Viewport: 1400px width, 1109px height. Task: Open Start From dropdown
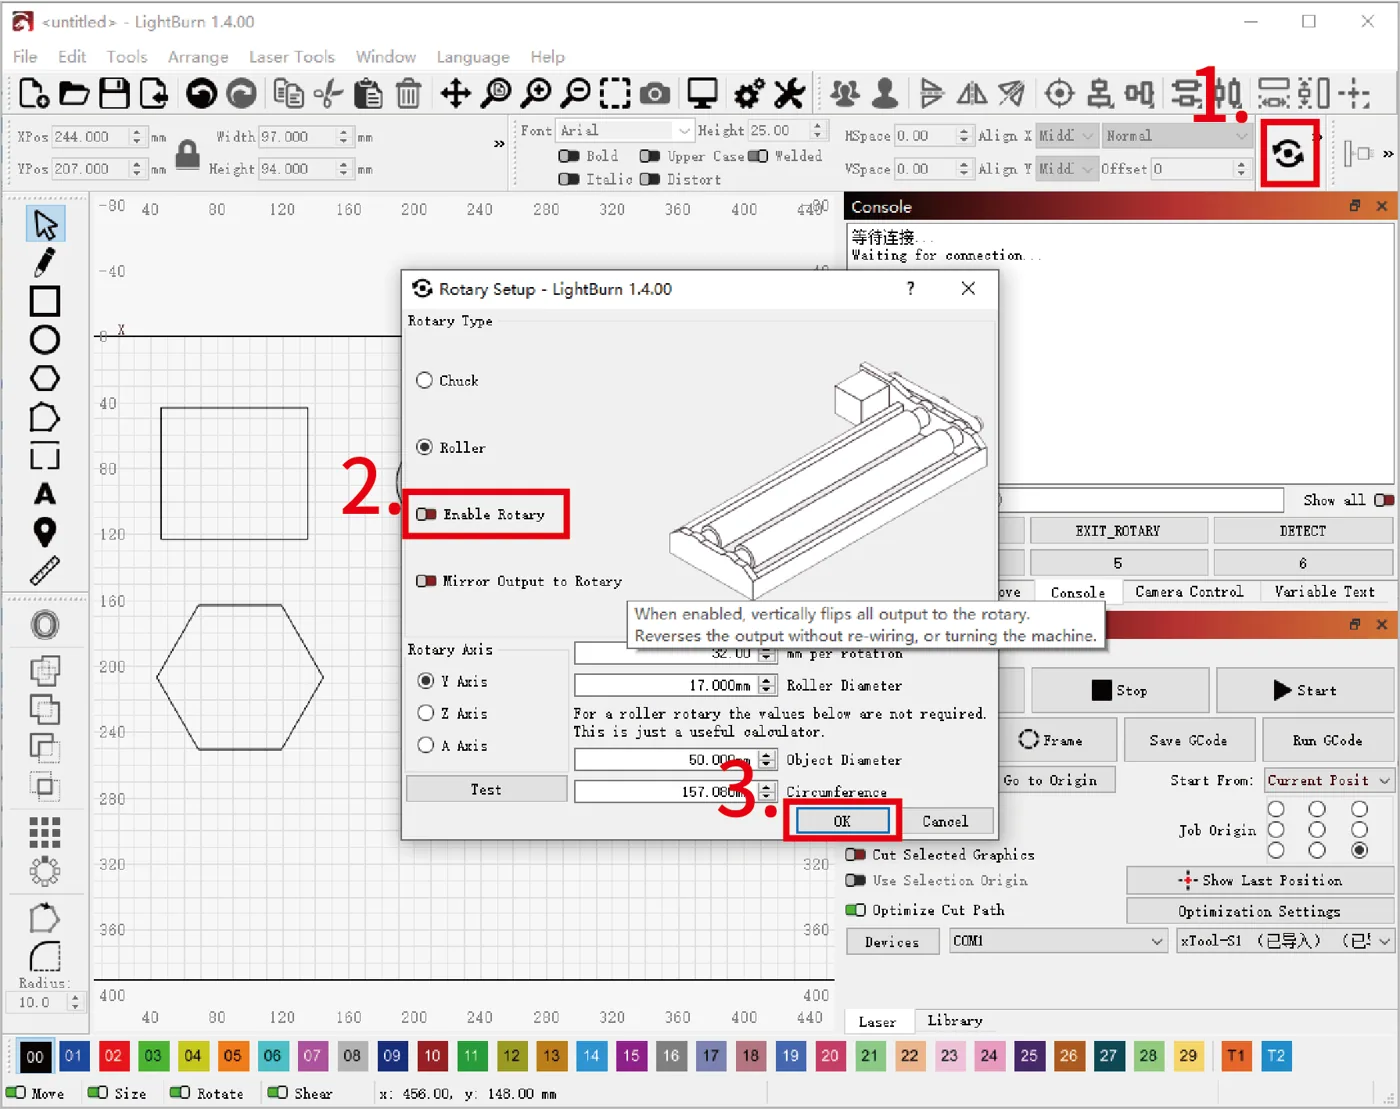tap(1329, 780)
